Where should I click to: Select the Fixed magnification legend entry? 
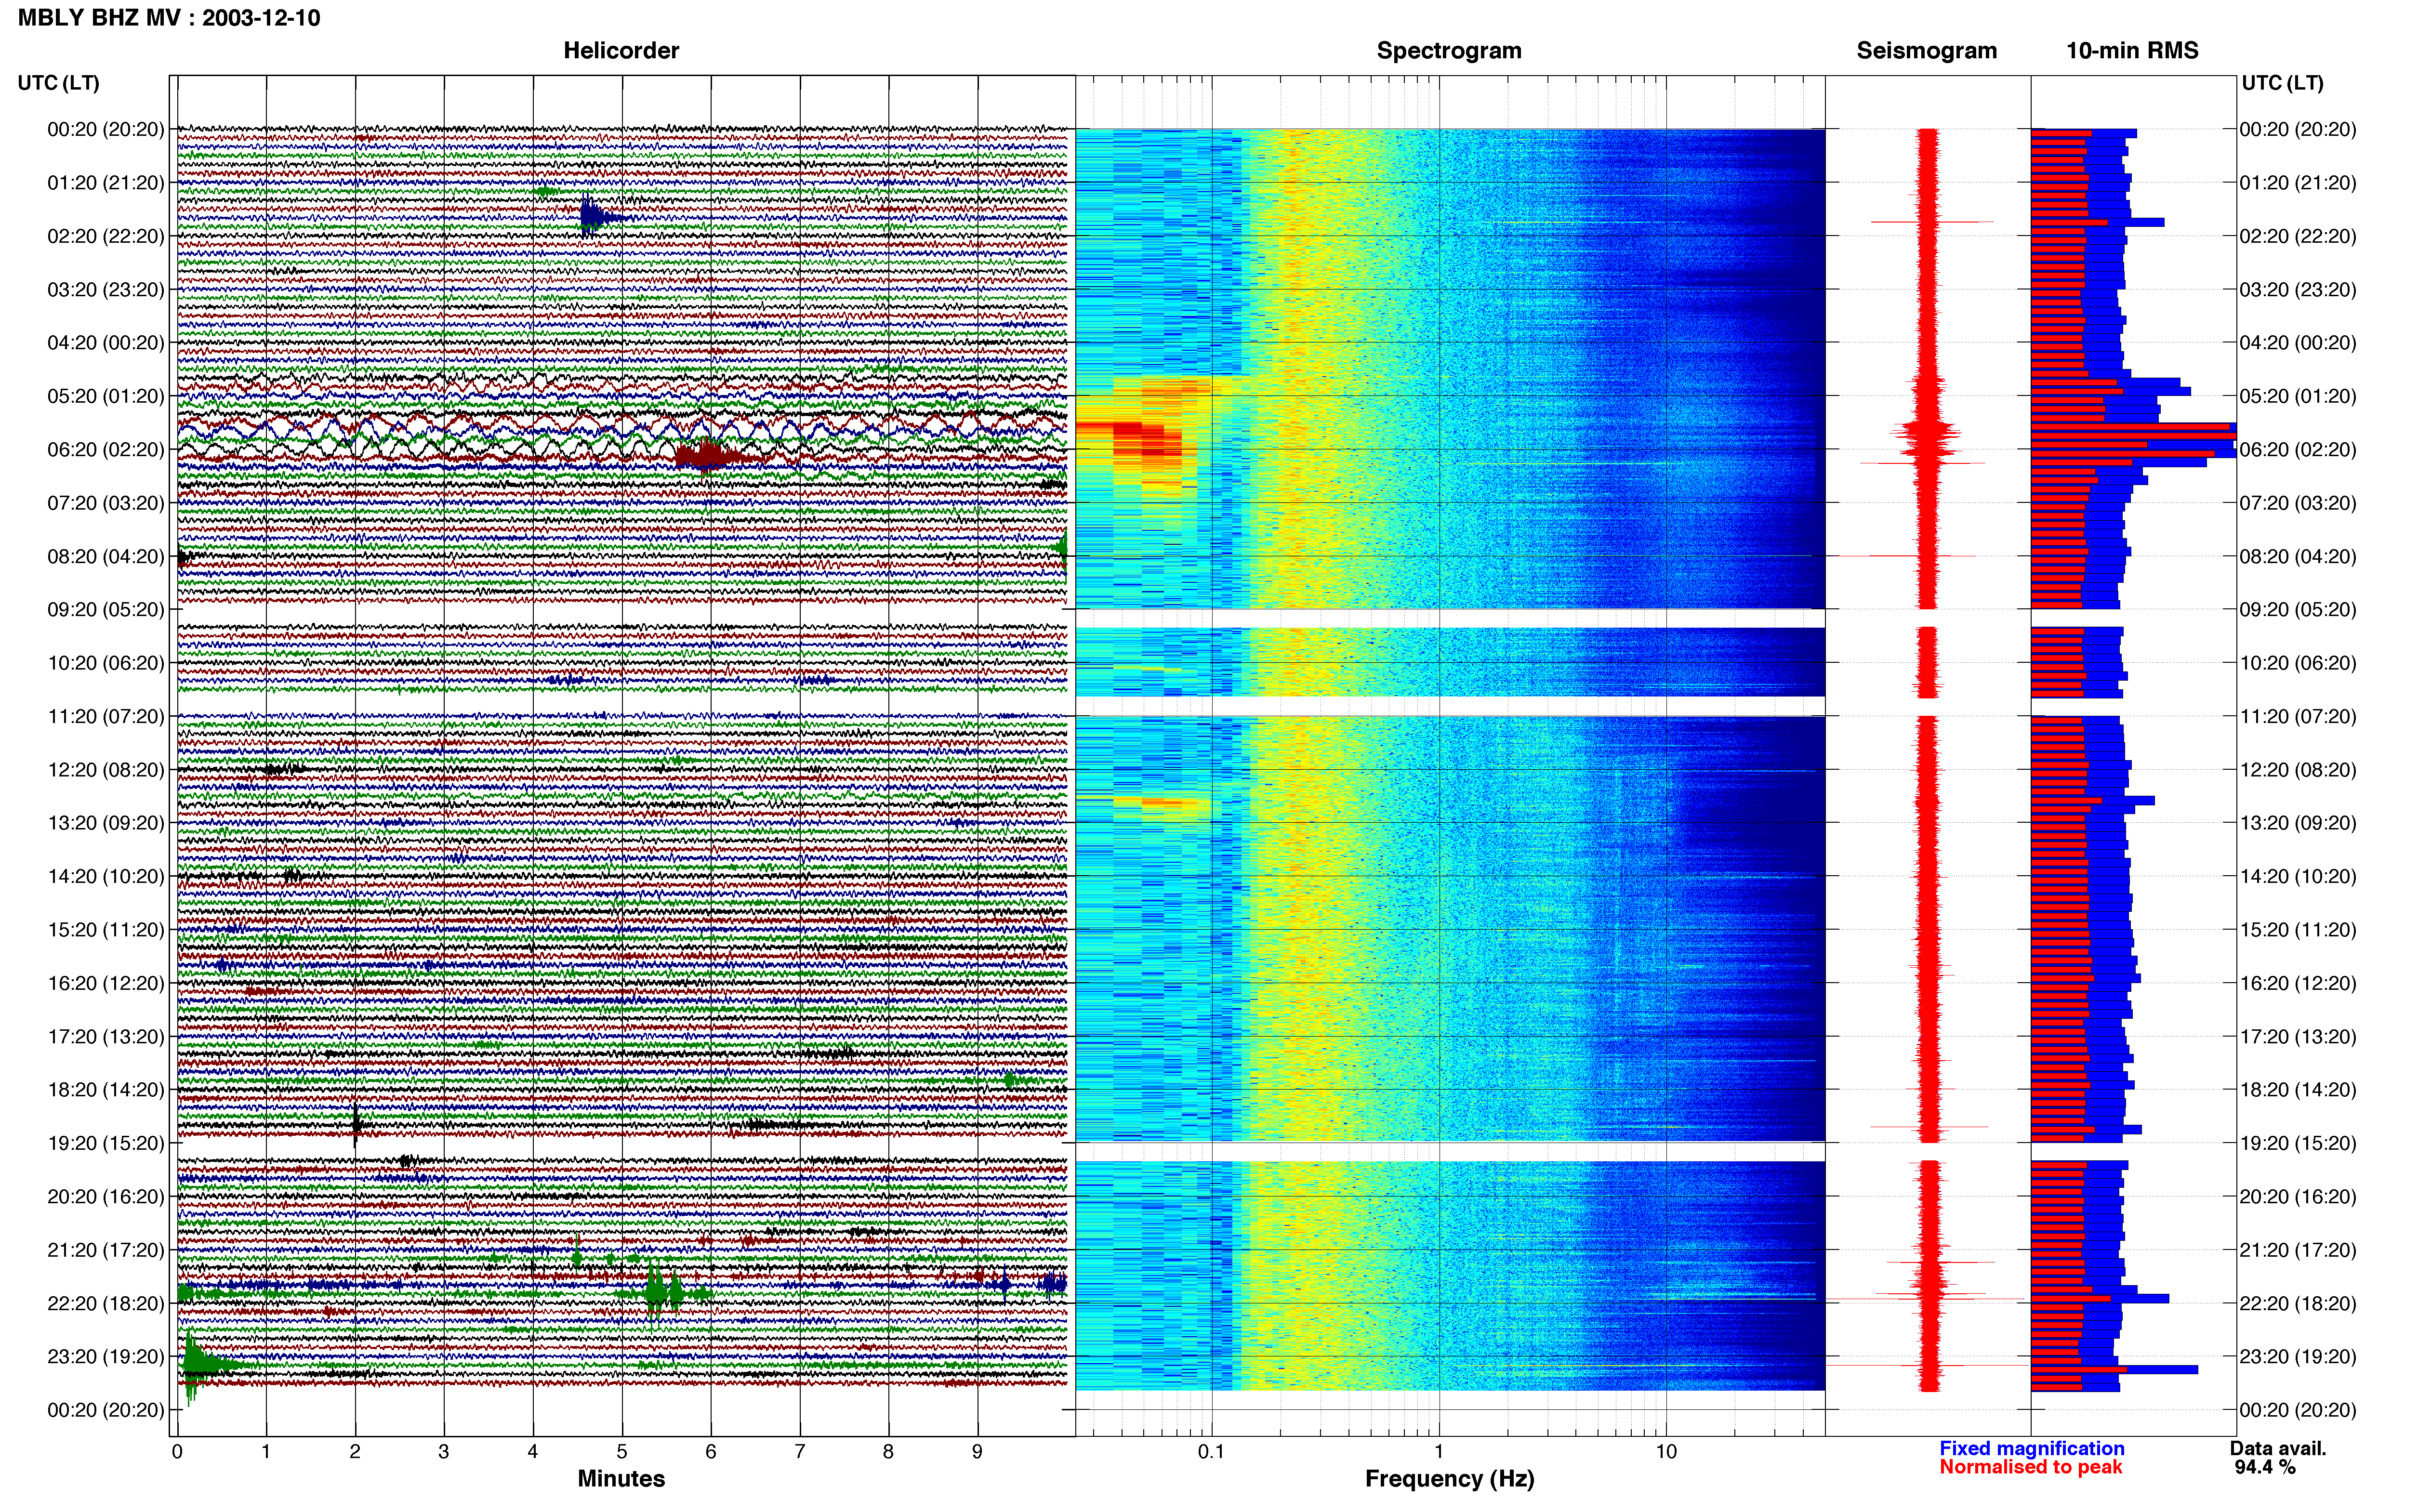pyautogui.click(x=2031, y=1448)
